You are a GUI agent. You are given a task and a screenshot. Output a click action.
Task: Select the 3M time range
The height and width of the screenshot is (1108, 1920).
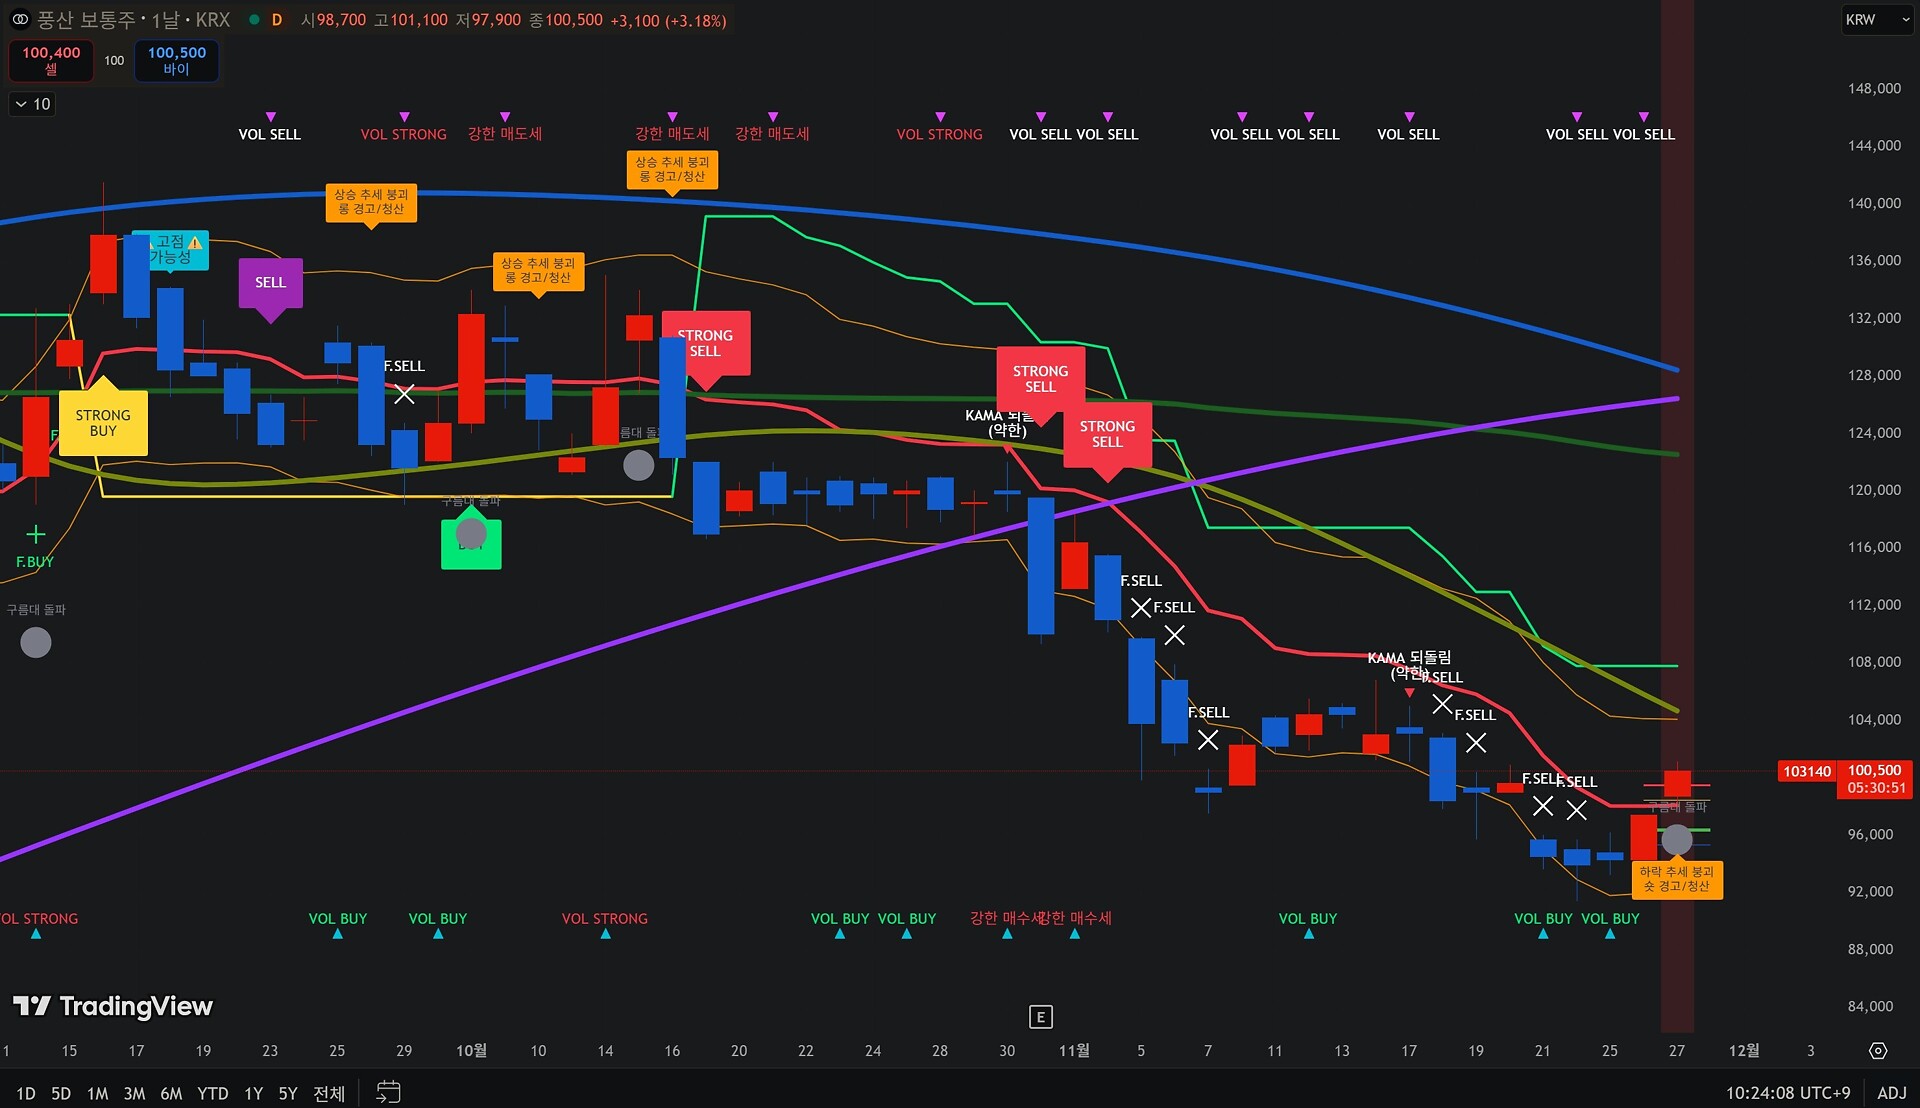(134, 1093)
